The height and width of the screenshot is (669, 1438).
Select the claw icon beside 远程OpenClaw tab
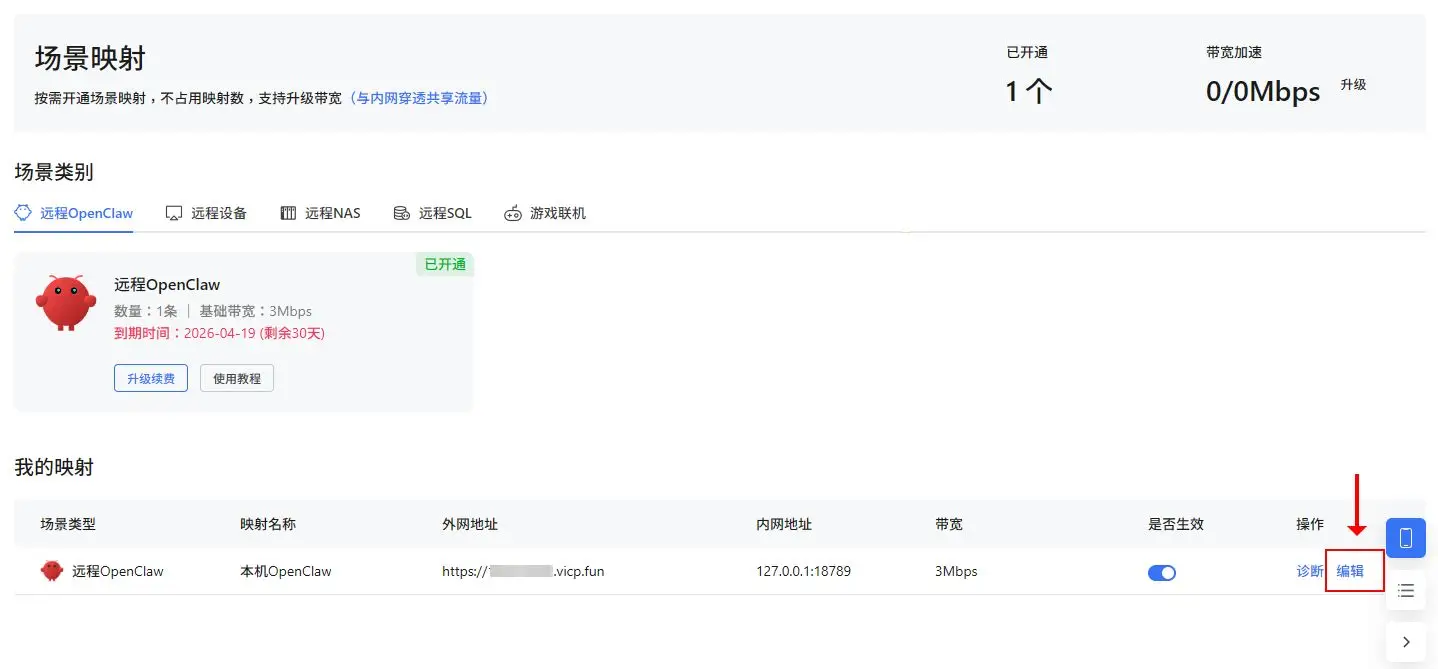pos(22,212)
